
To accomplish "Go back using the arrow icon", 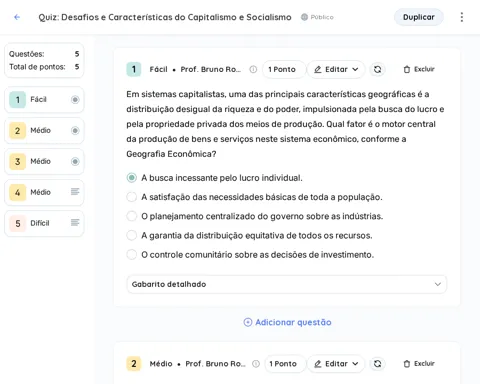I will tap(17, 17).
